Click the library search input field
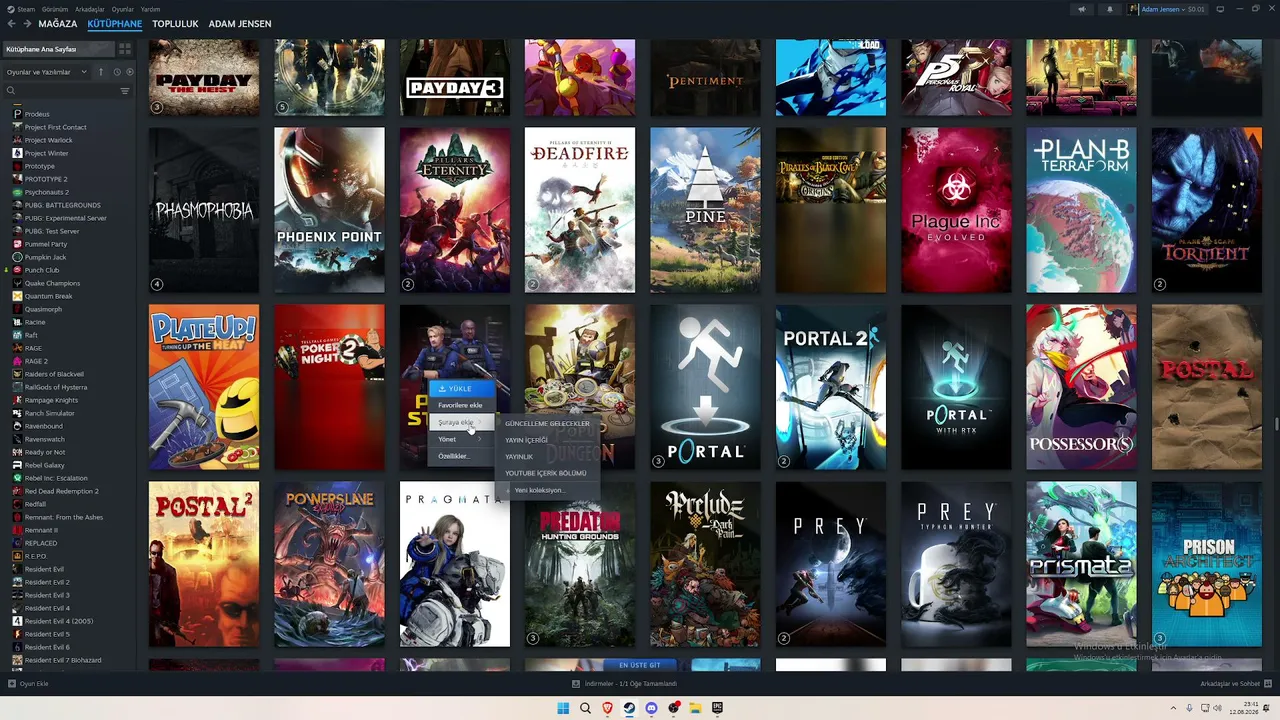The image size is (1280, 720). click(x=66, y=91)
